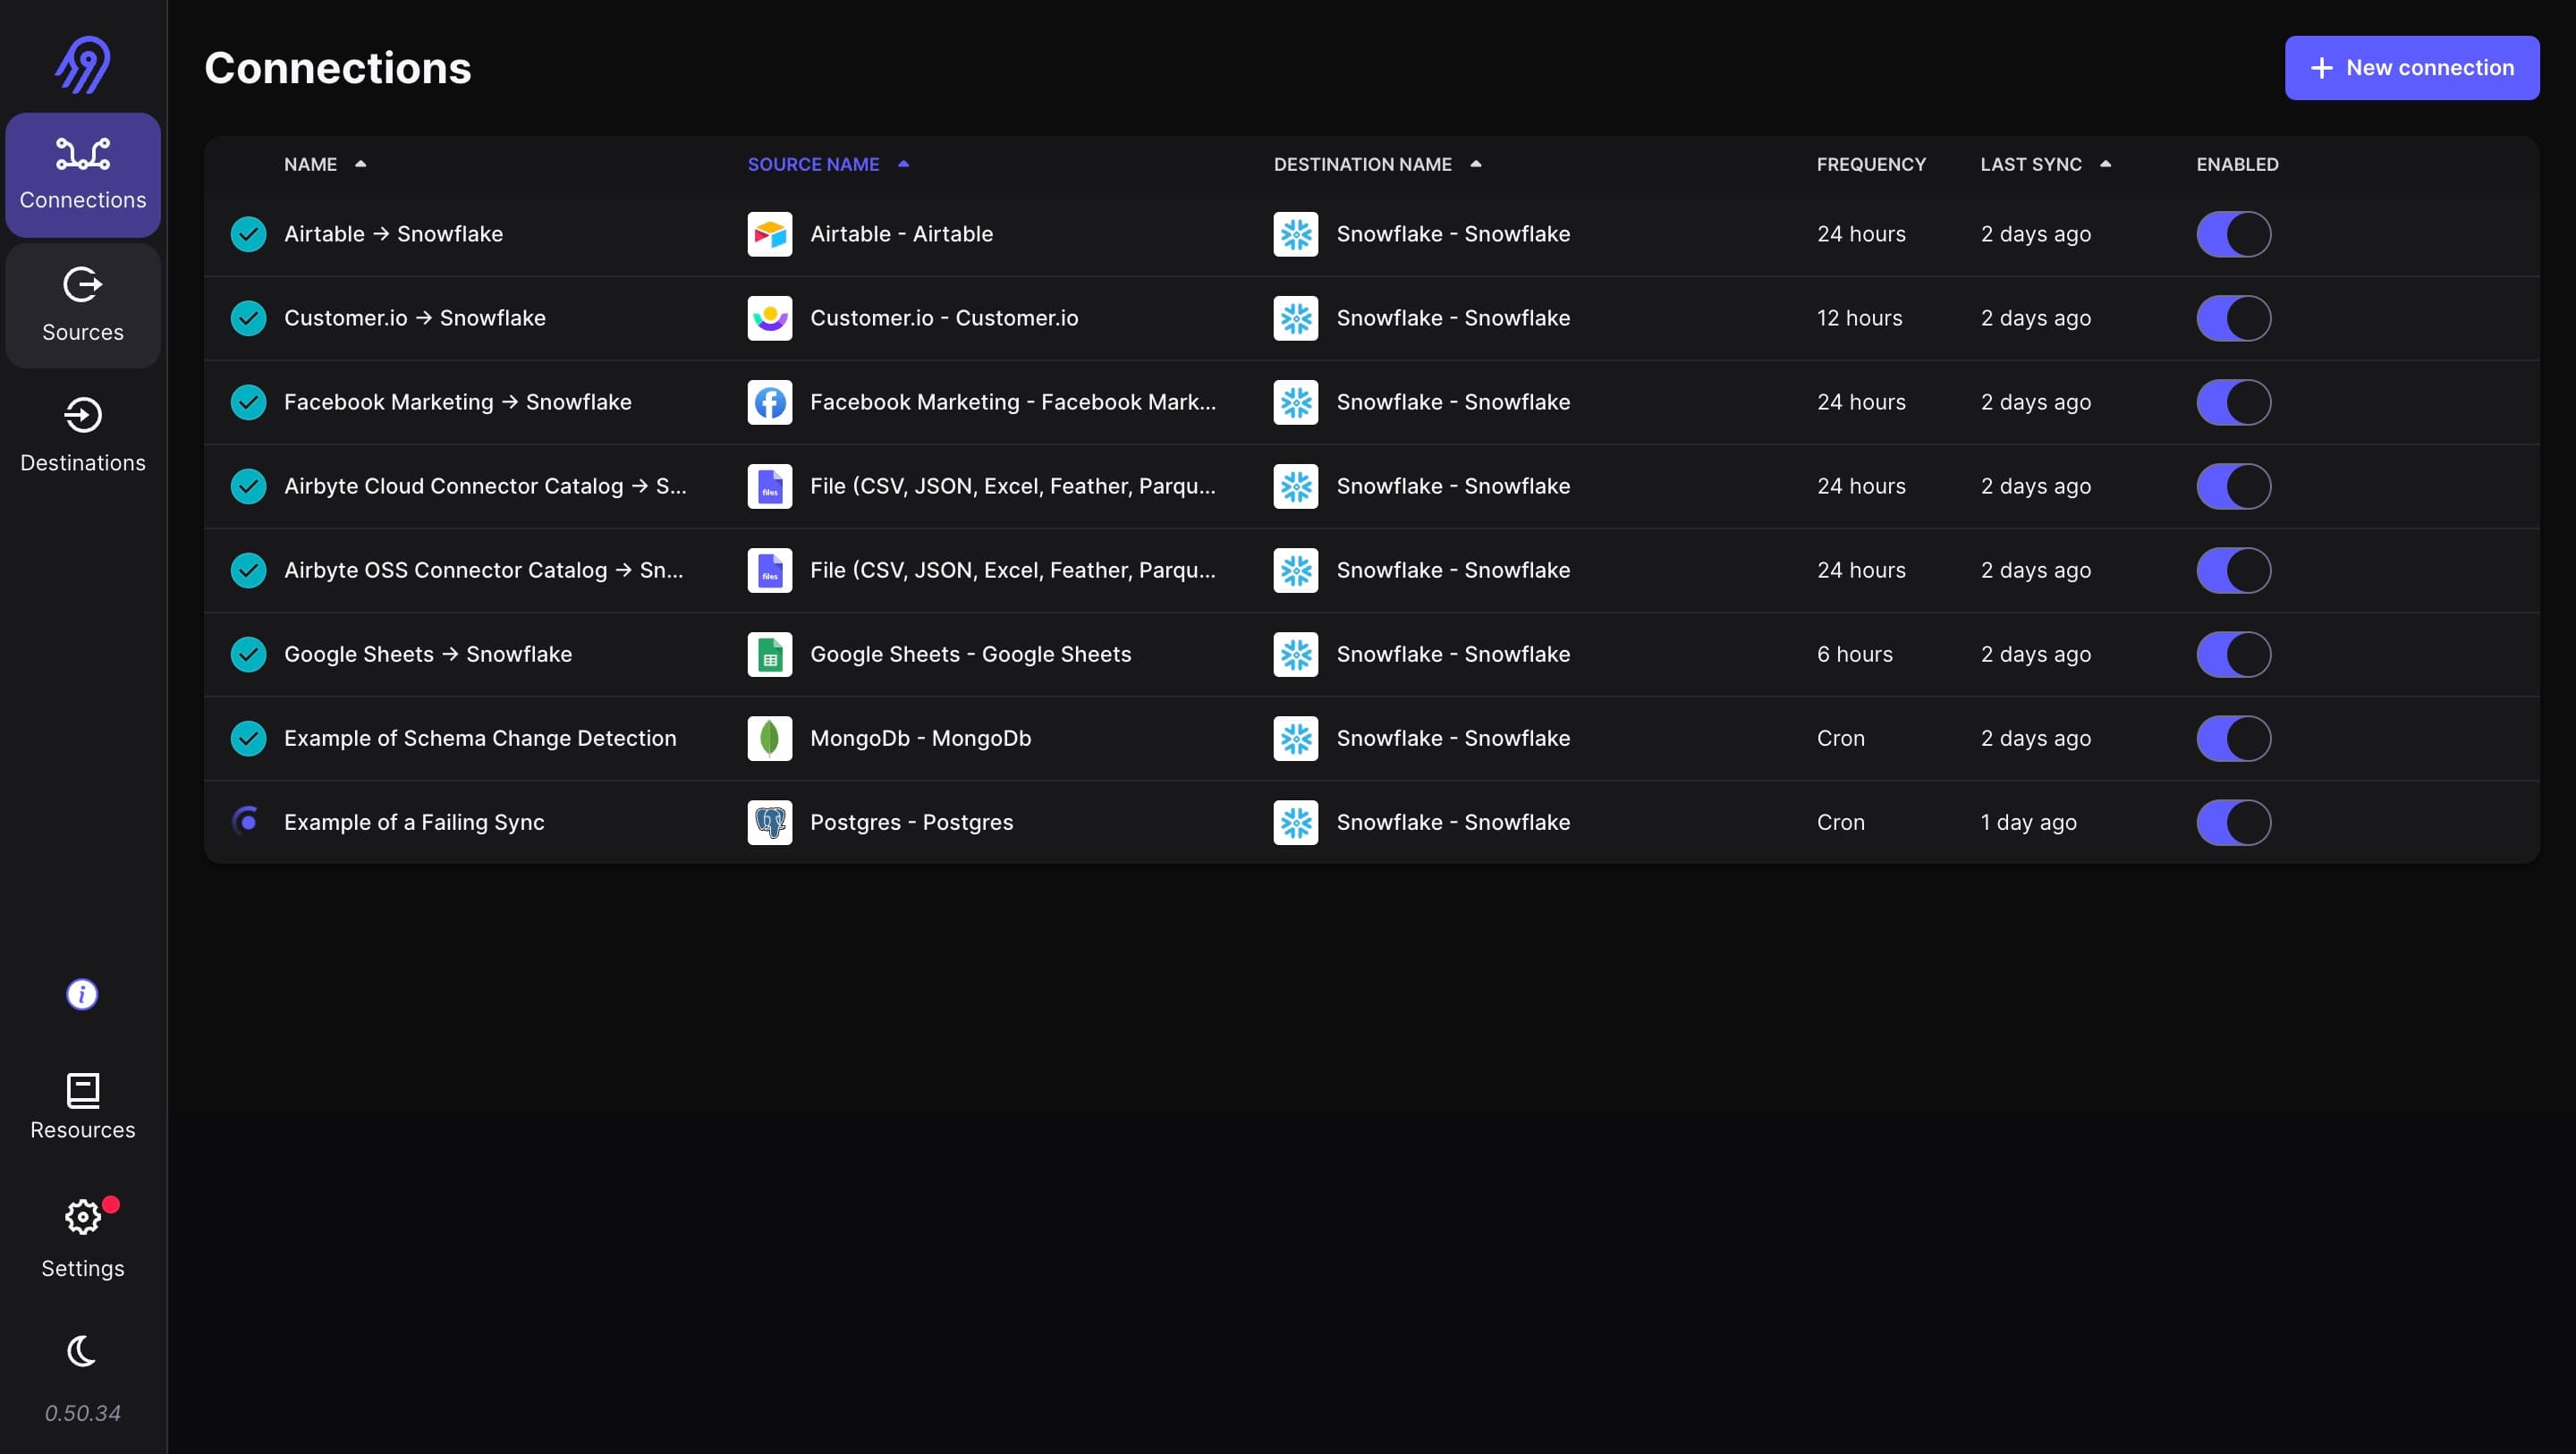Click the Snowflake icon in the Schema Change Detection row
Screen dimensions: 2576x1454
point(1296,738)
